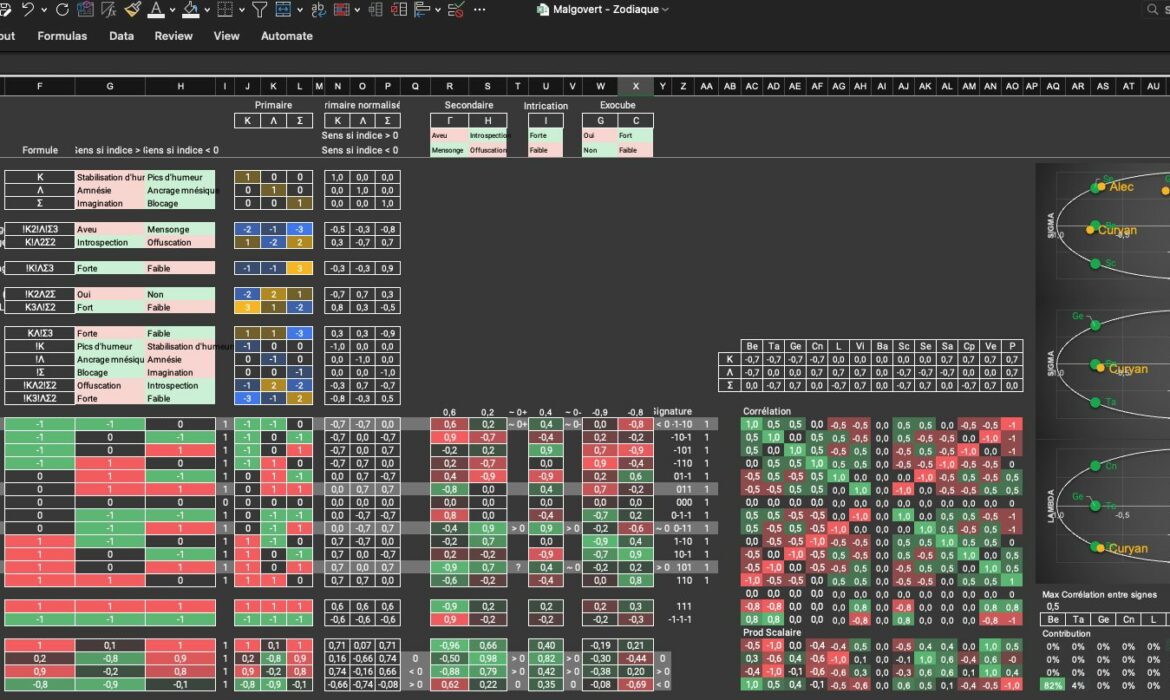Click the Borders grid icon
Image resolution: width=1170 pixels, height=700 pixels.
click(x=224, y=10)
